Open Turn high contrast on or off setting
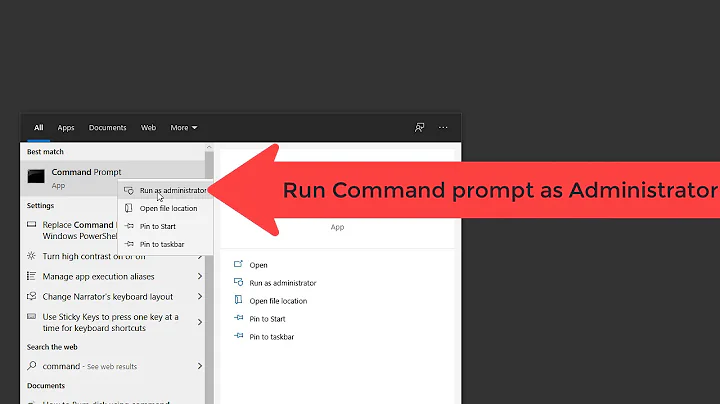The height and width of the screenshot is (404, 720). [x=112, y=256]
